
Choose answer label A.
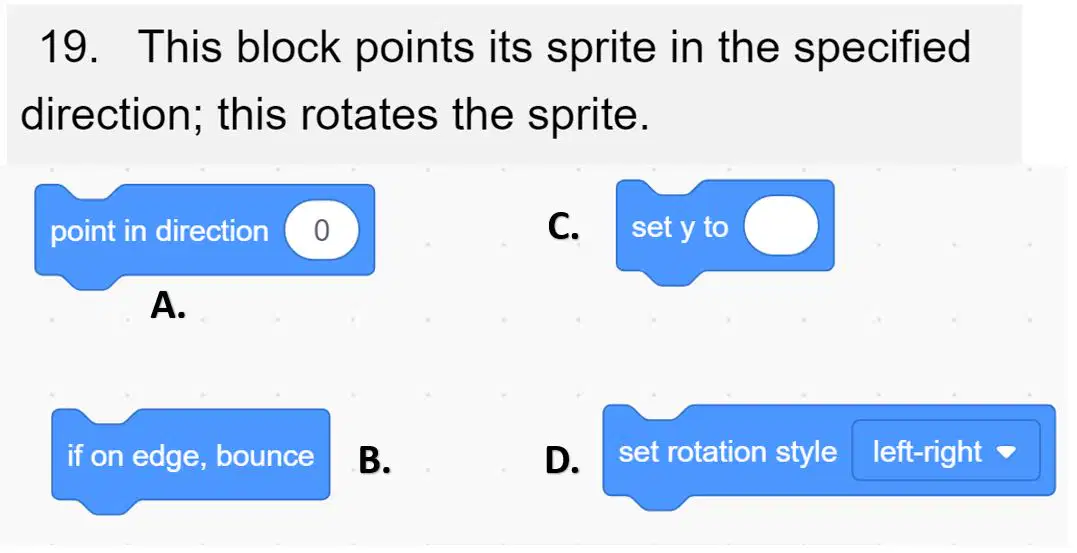coord(168,306)
